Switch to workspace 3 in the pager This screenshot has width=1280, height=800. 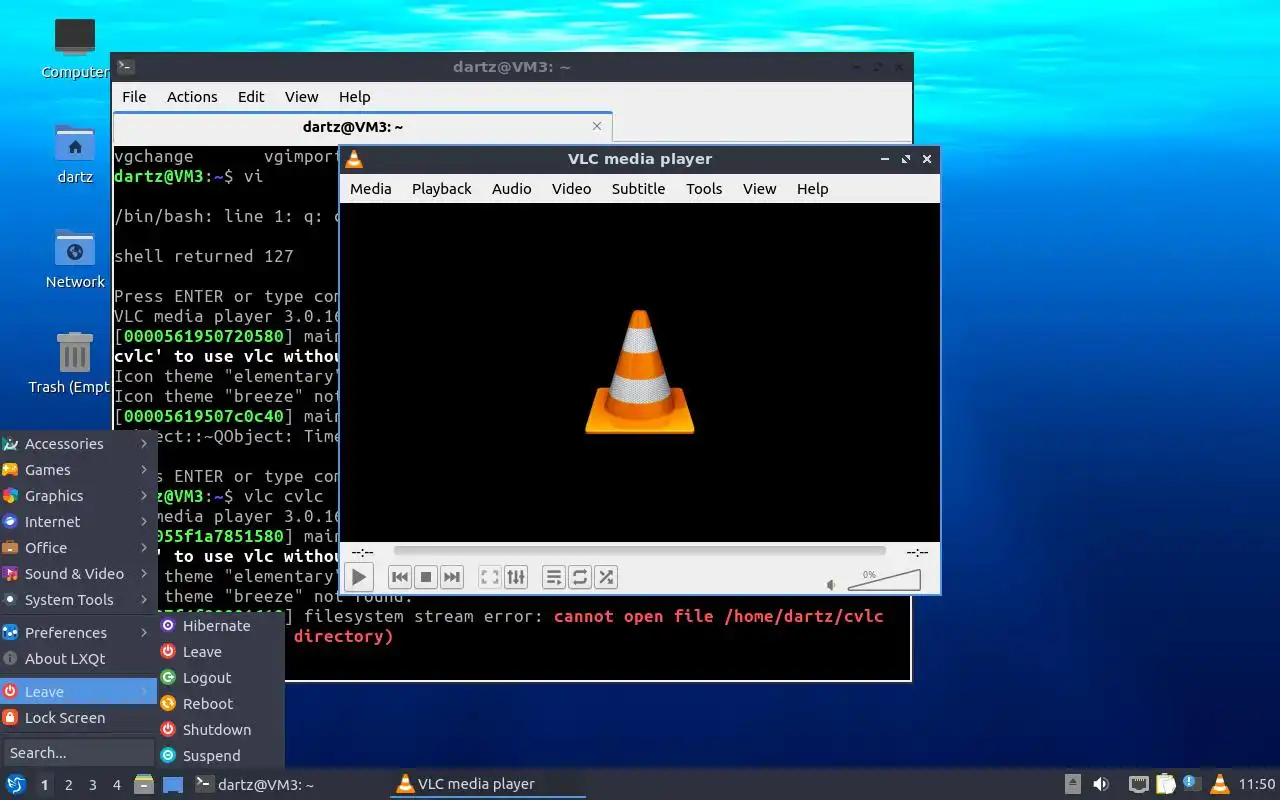92,785
